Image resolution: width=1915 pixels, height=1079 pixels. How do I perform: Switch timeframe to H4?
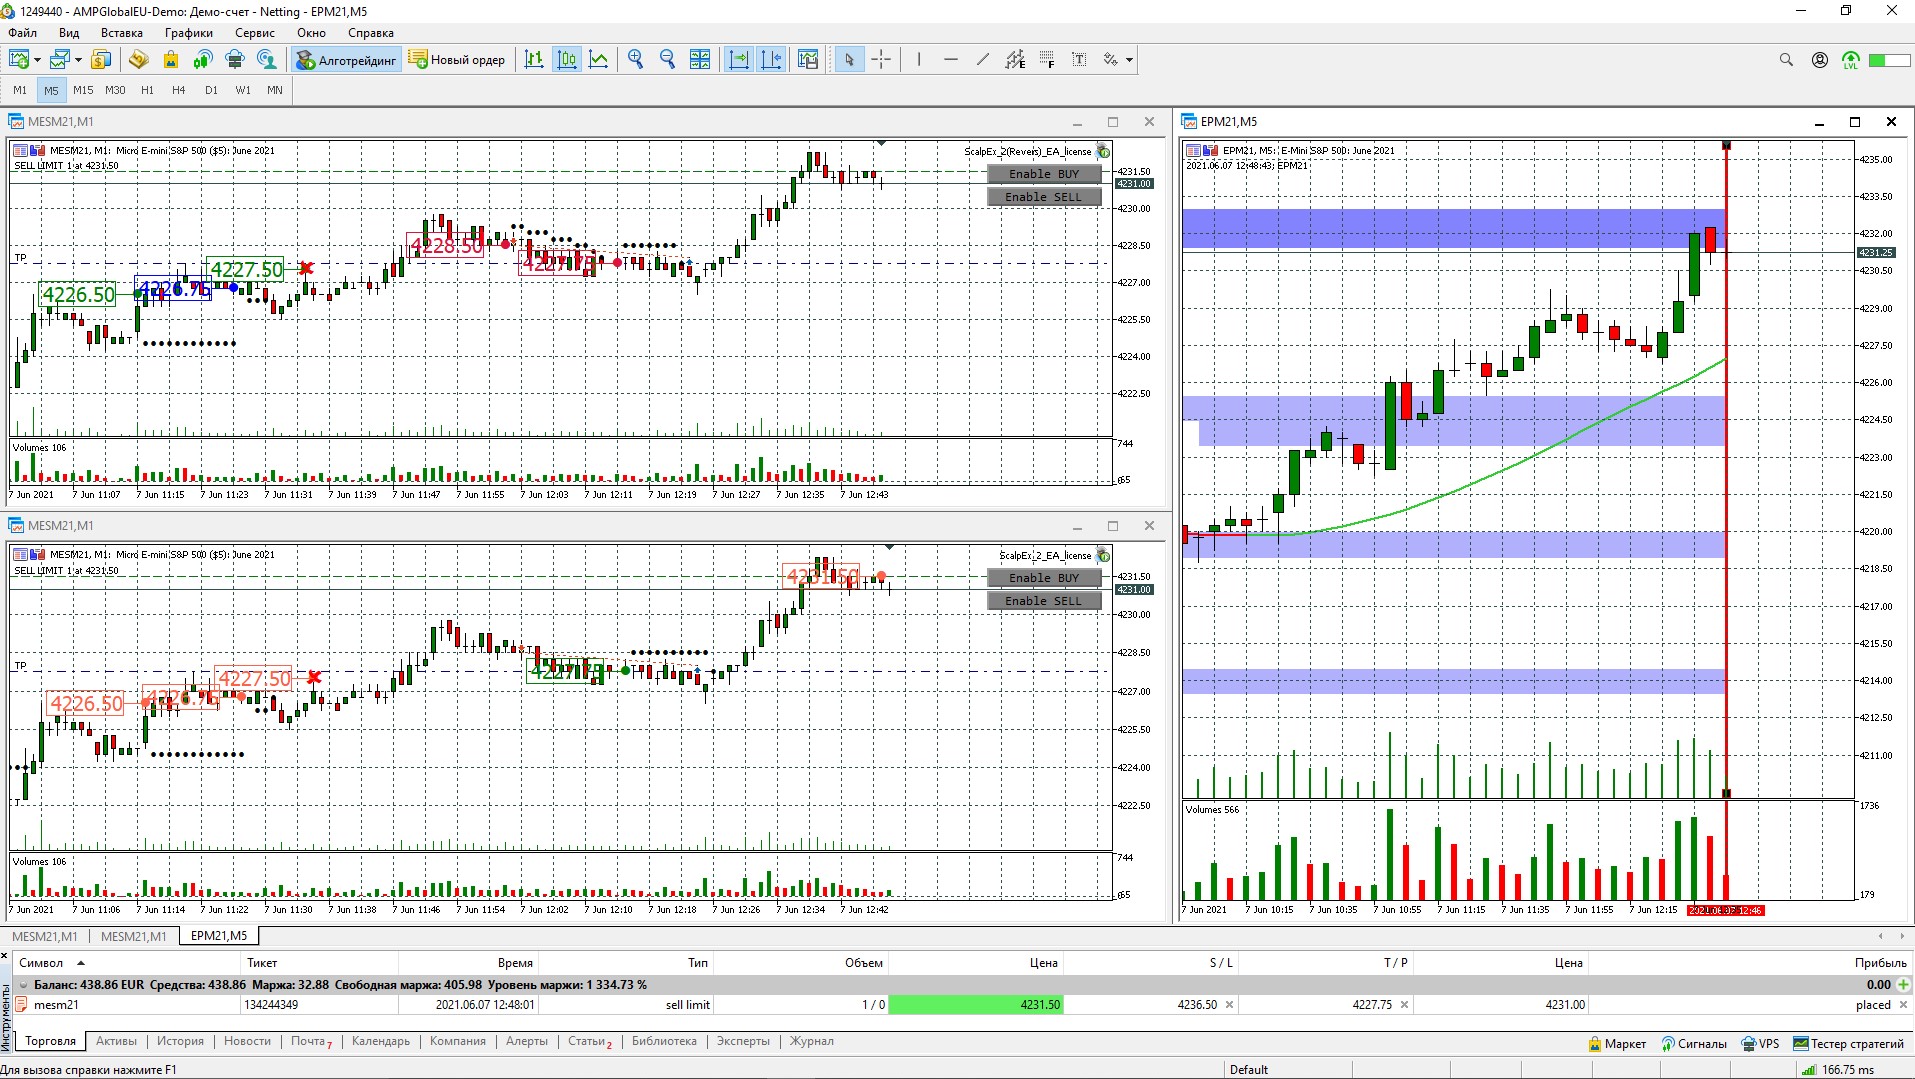(179, 90)
